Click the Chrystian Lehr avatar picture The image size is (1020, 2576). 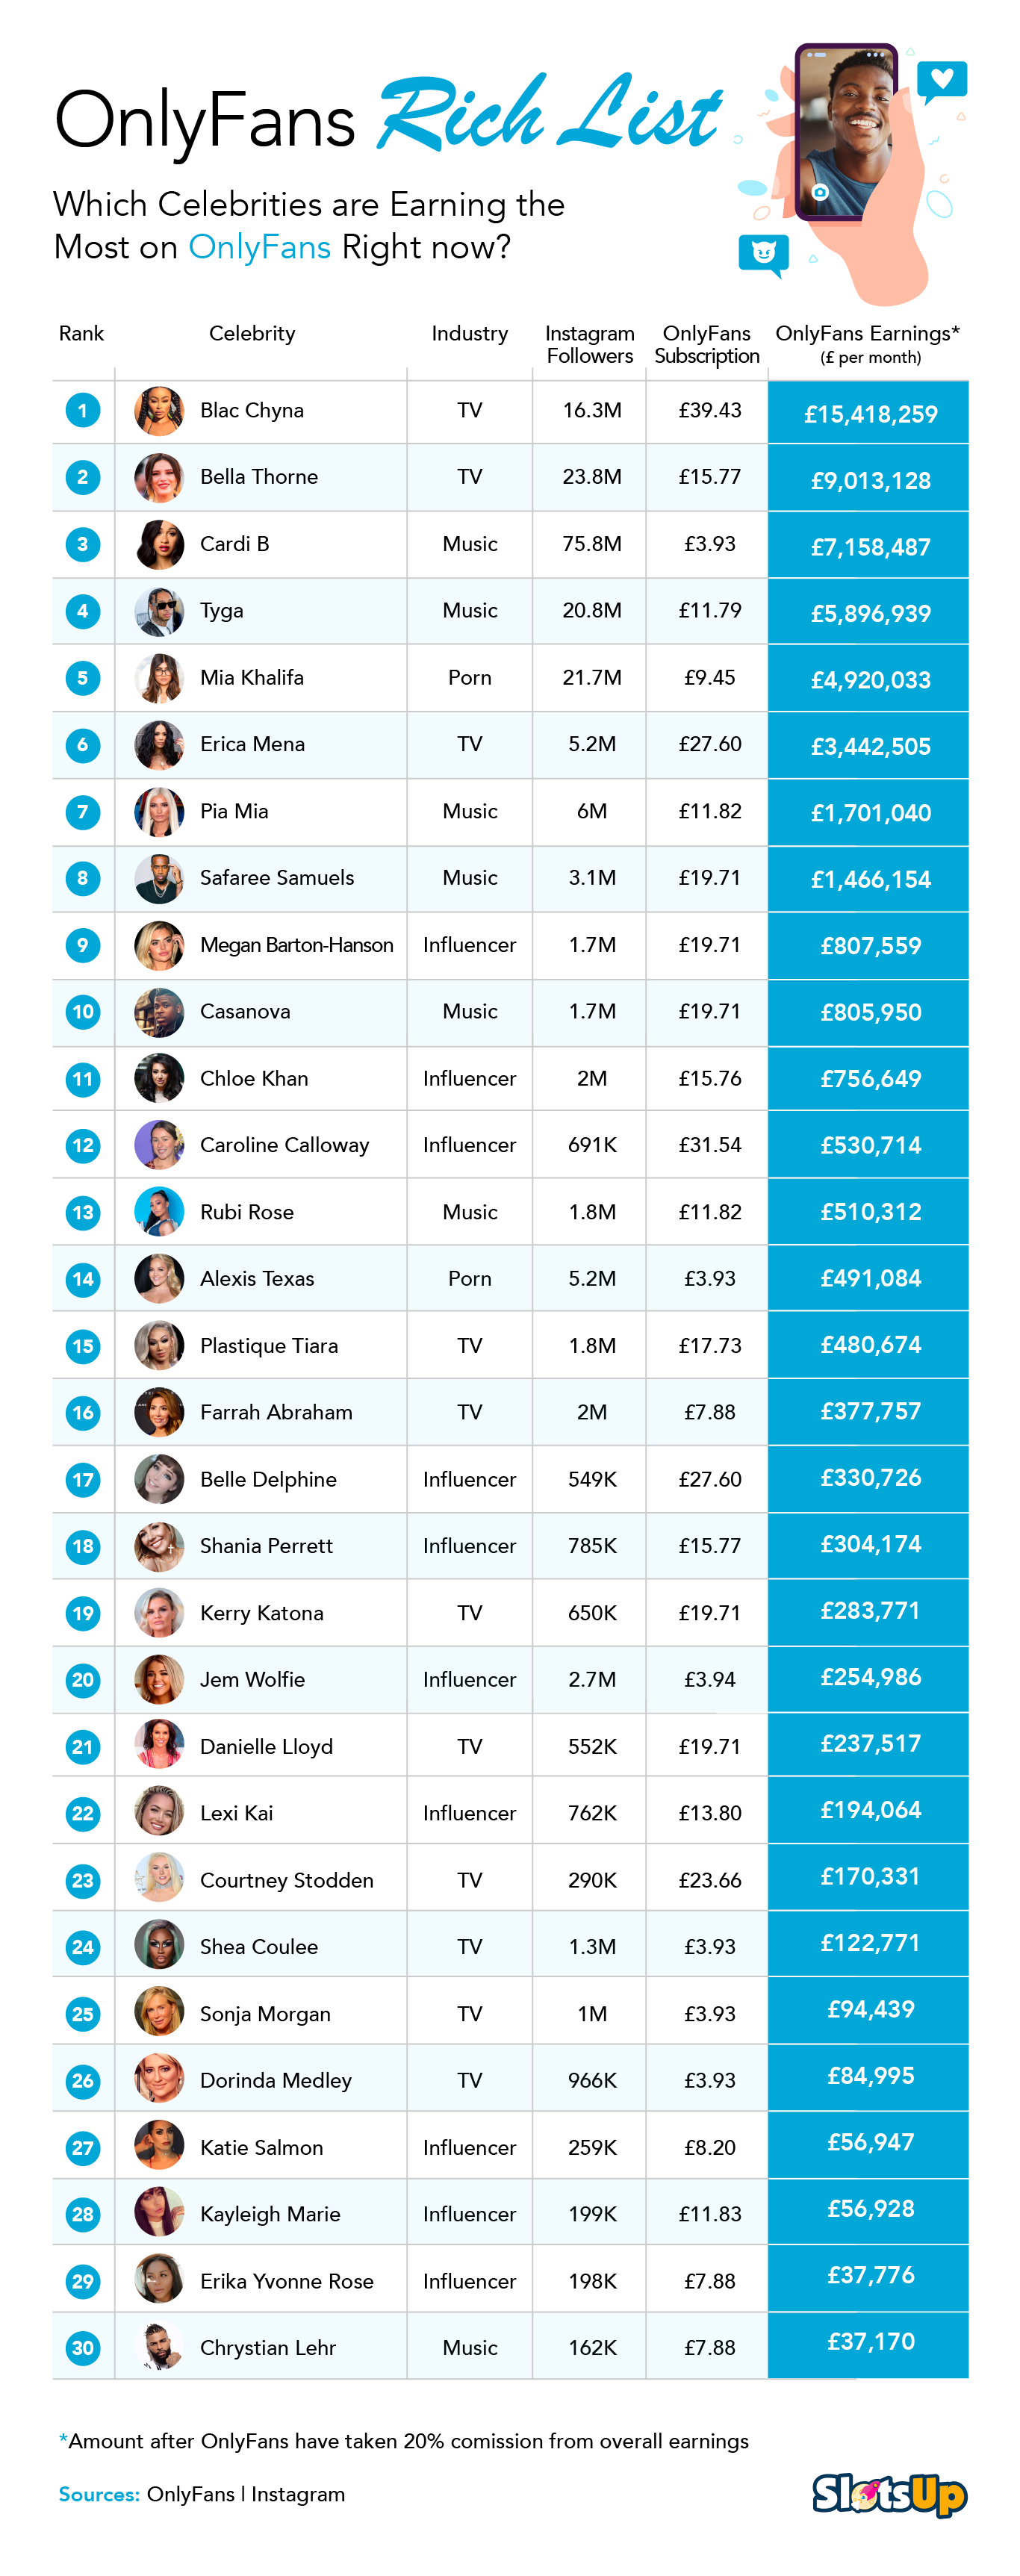[x=159, y=2347]
